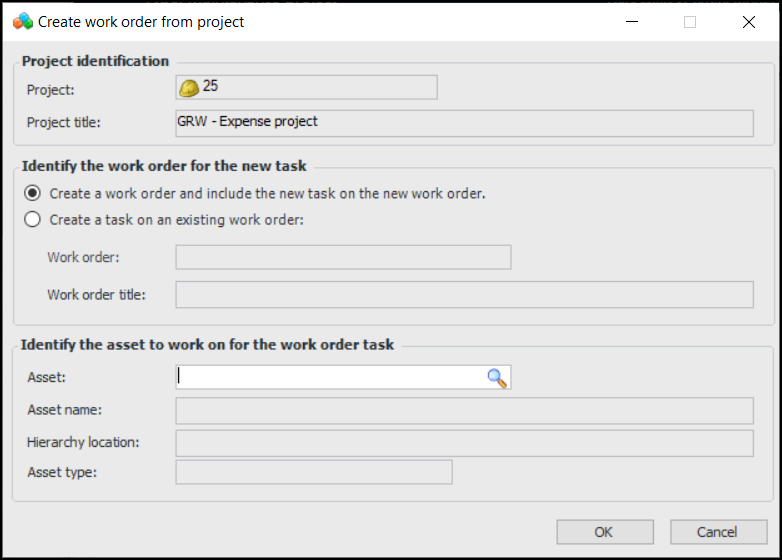Click the Asset name field
Viewport: 782px width, 560px height.
pyautogui.click(x=464, y=411)
